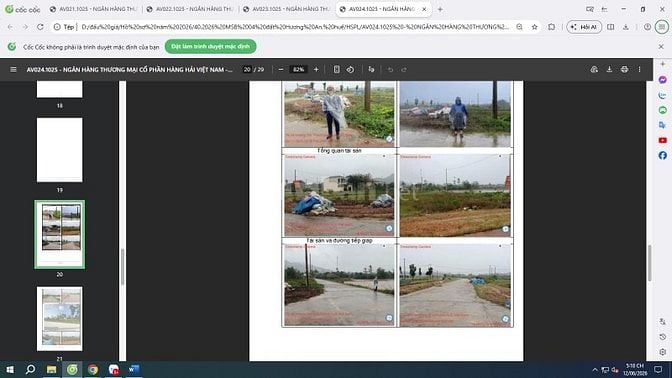Print the PDF document
This screenshot has height=378, width=672.
pyautogui.click(x=624, y=69)
